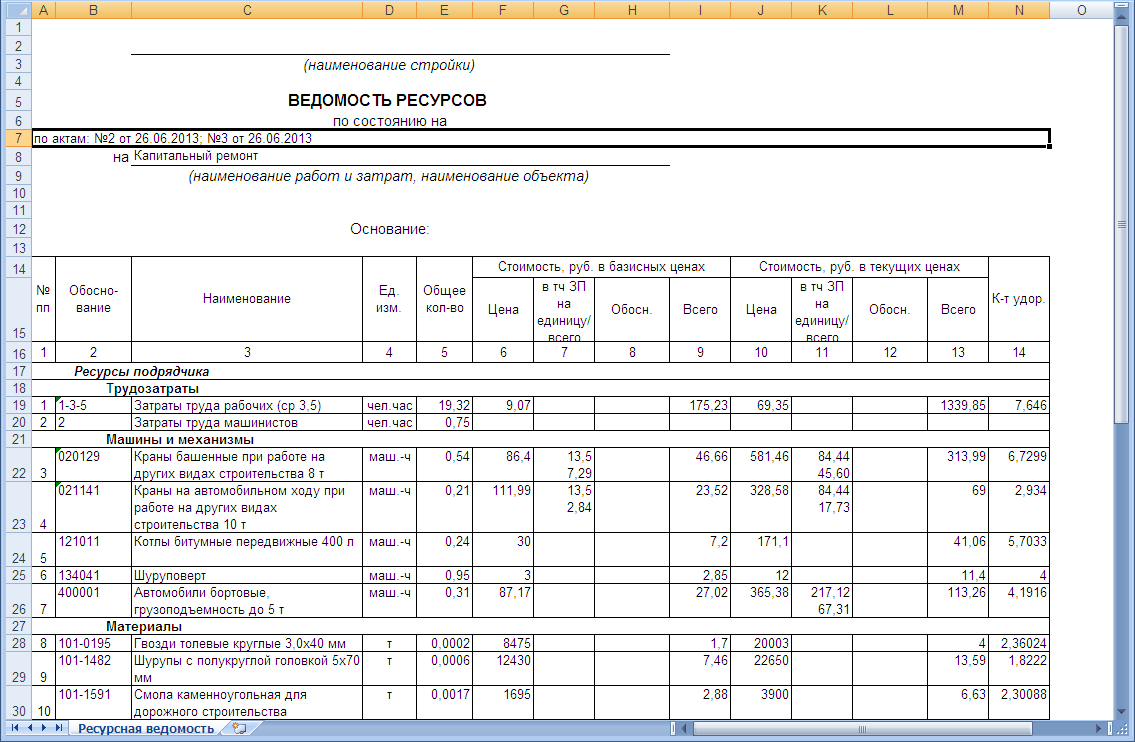The width and height of the screenshot is (1135, 742).
Task: Click the horizontal scrollbar thumb
Action: [862, 728]
